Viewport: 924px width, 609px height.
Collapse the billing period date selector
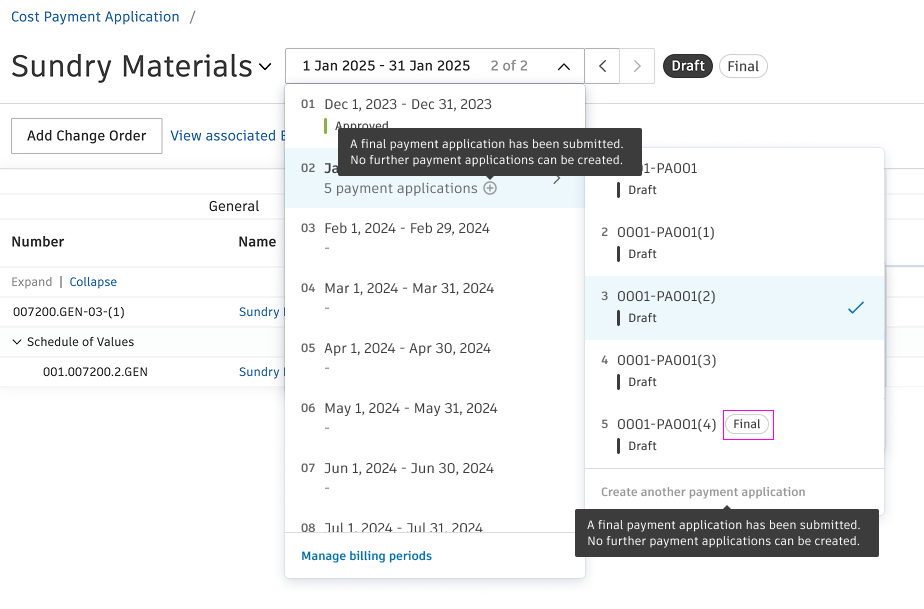click(x=564, y=66)
